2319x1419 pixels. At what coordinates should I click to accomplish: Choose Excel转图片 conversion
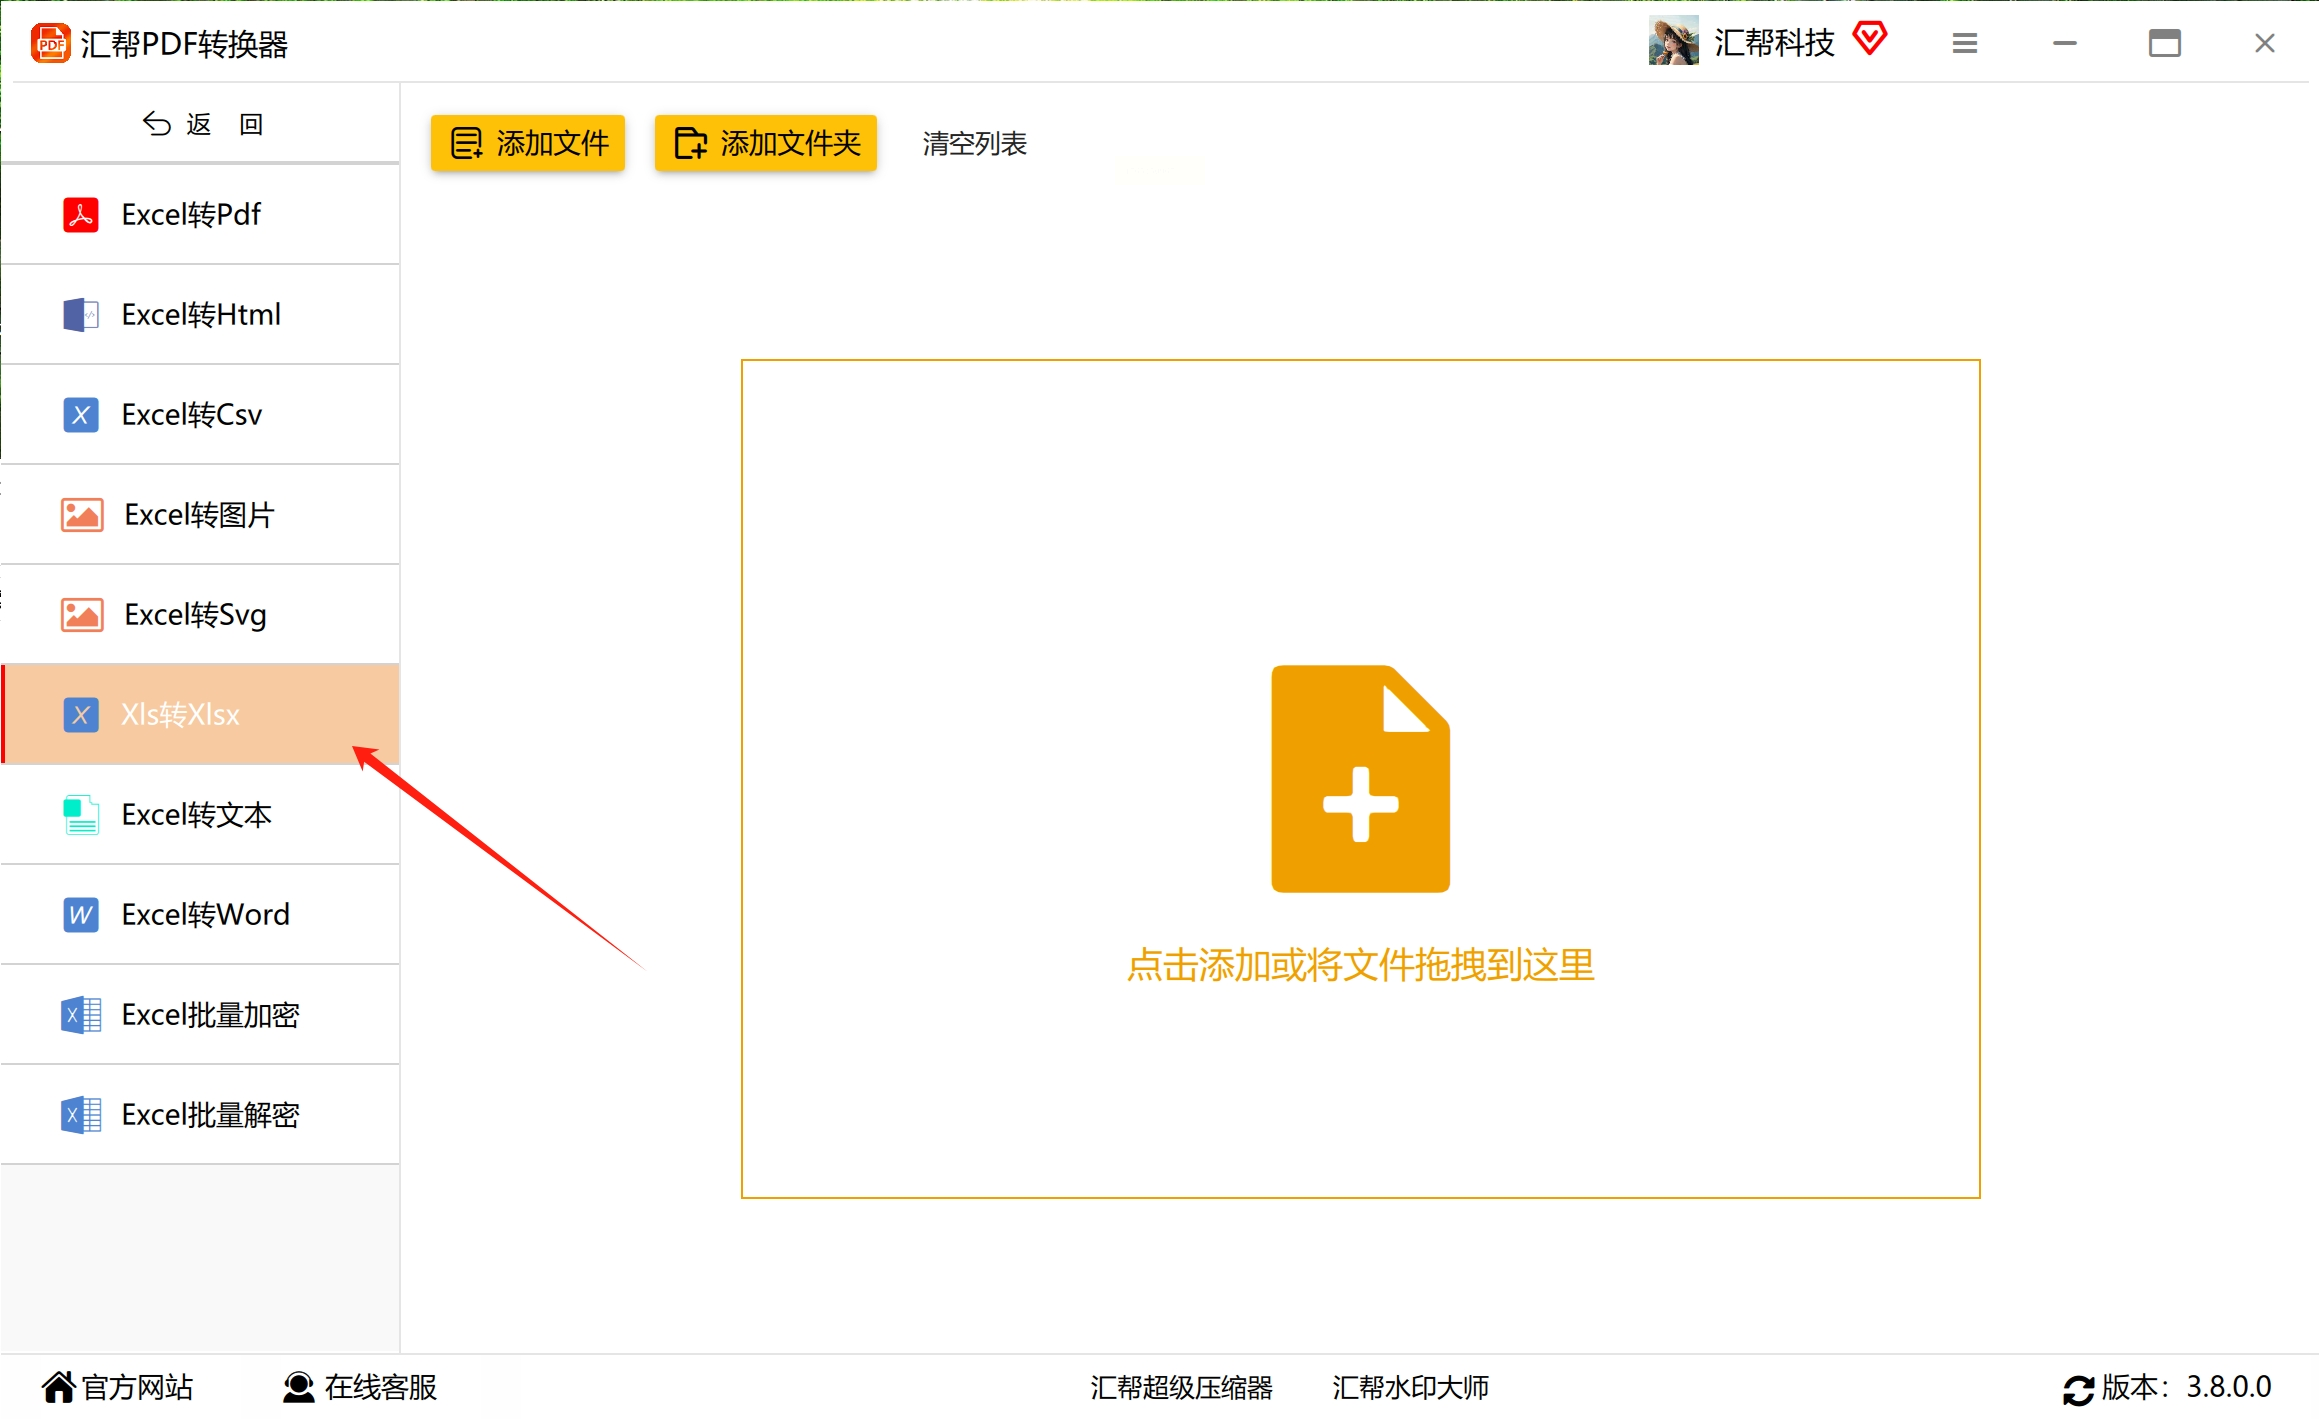point(200,514)
